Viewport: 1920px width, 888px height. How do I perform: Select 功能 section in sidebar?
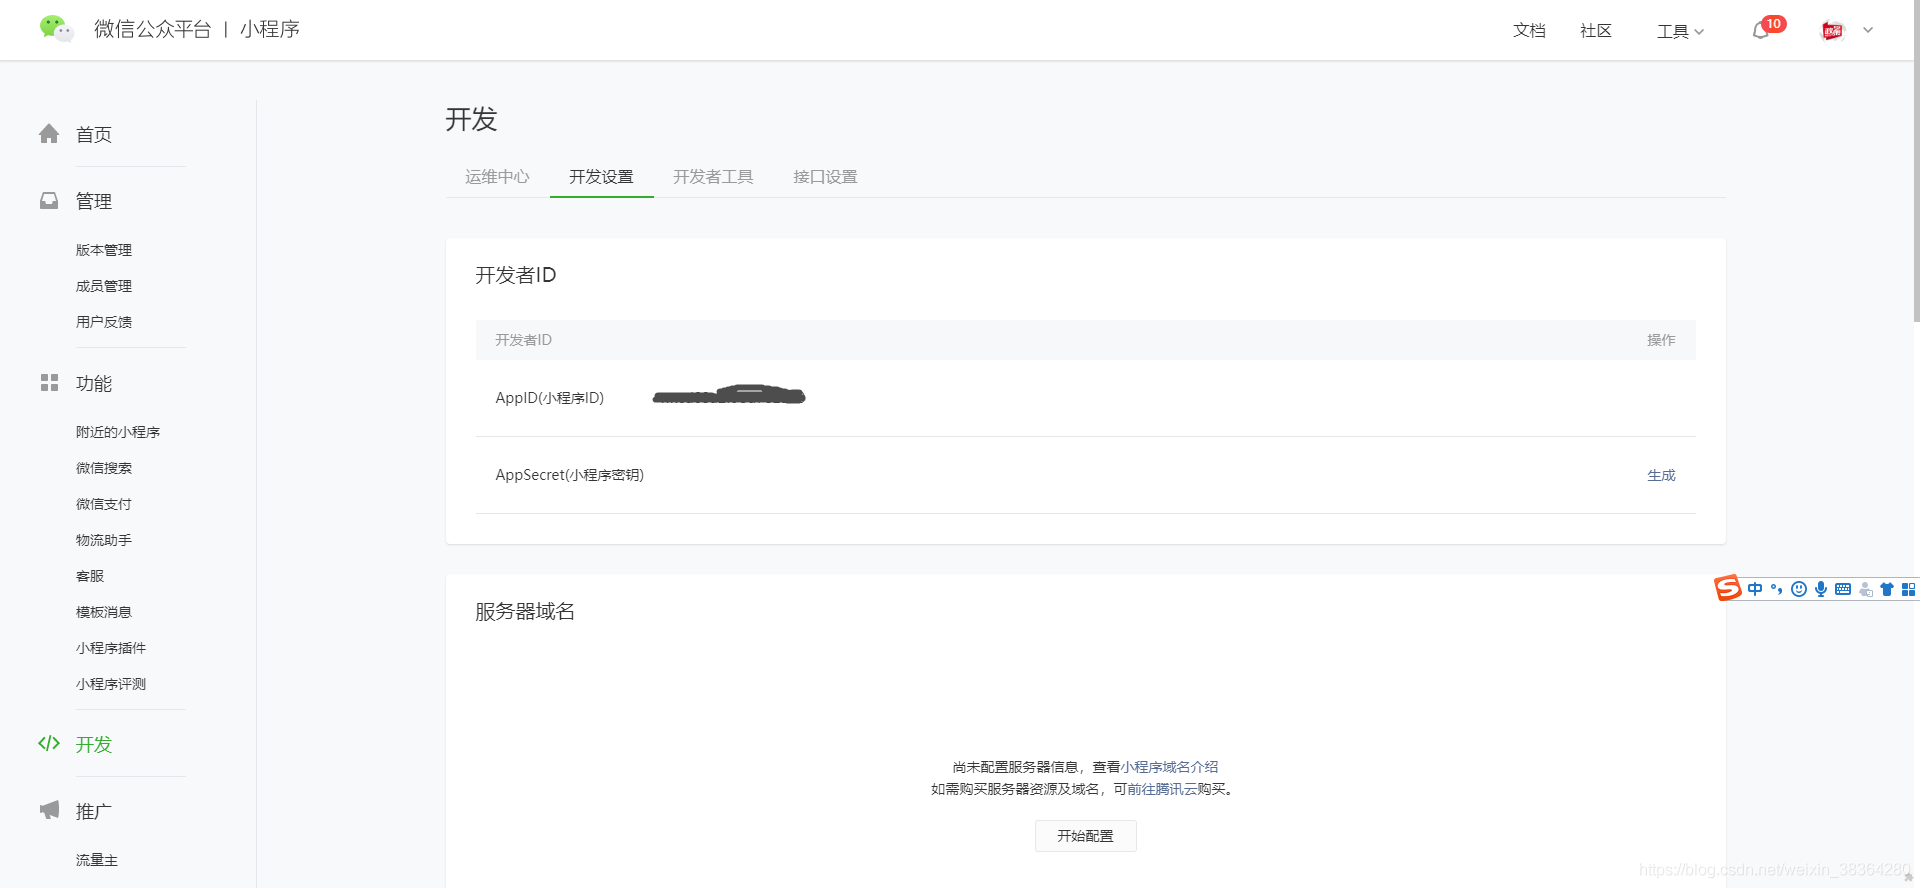coord(94,384)
